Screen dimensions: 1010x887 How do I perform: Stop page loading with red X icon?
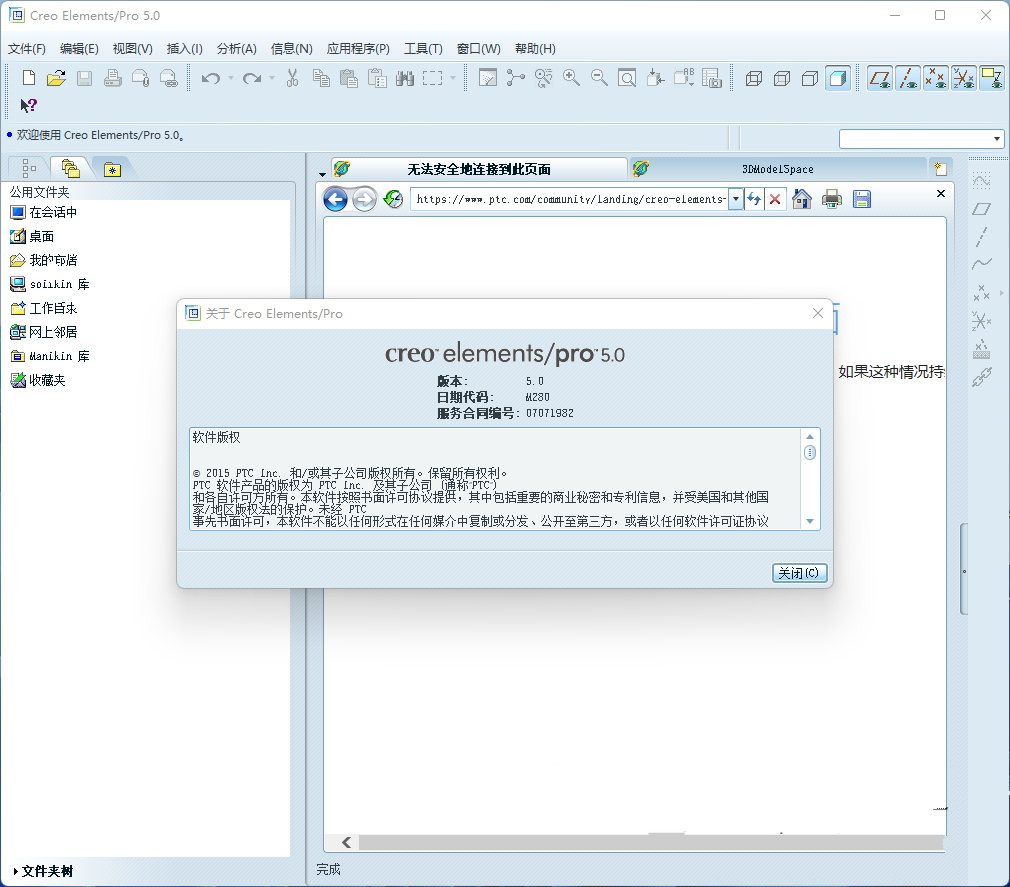(x=776, y=199)
